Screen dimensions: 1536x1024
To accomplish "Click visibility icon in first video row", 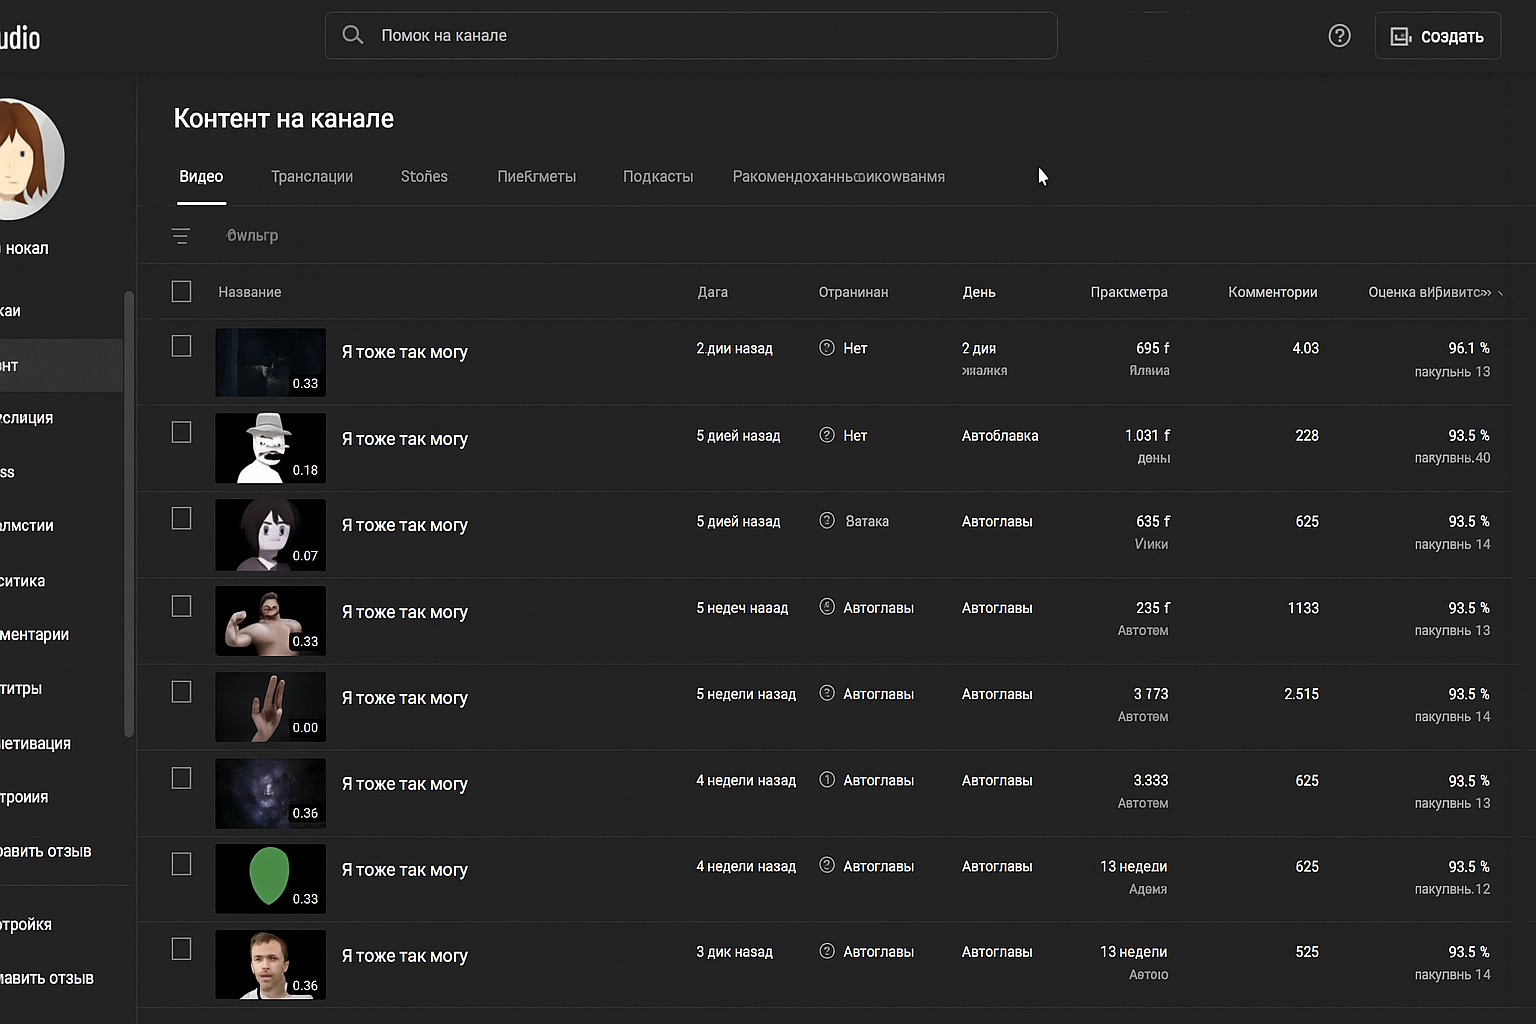I will (827, 348).
